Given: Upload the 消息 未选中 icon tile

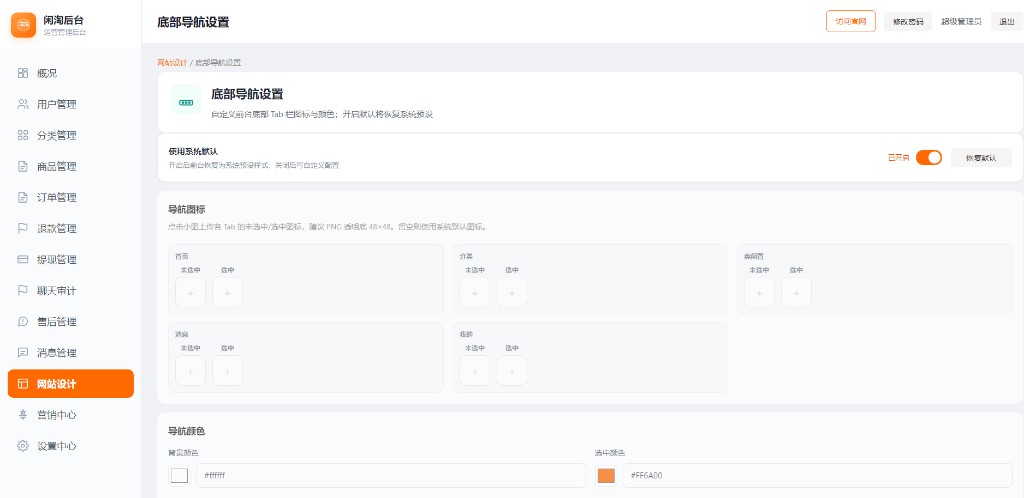Looking at the screenshot, I should [x=190, y=371].
